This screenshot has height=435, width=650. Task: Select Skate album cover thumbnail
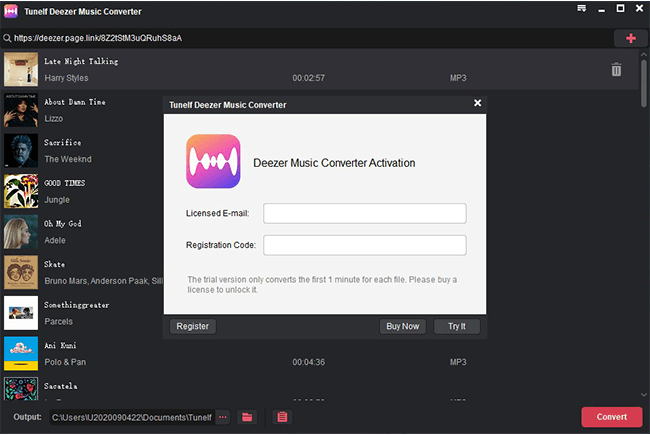point(21,272)
